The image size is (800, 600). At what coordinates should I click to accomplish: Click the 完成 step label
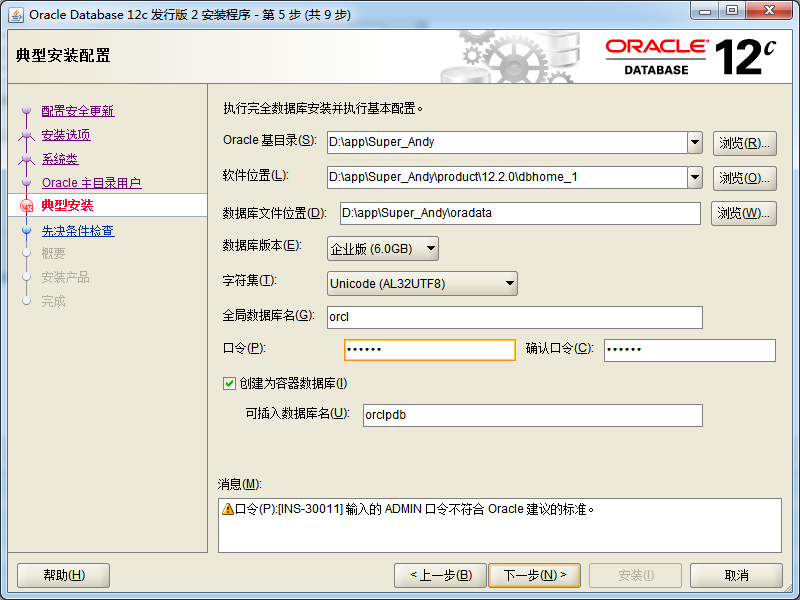pos(54,302)
